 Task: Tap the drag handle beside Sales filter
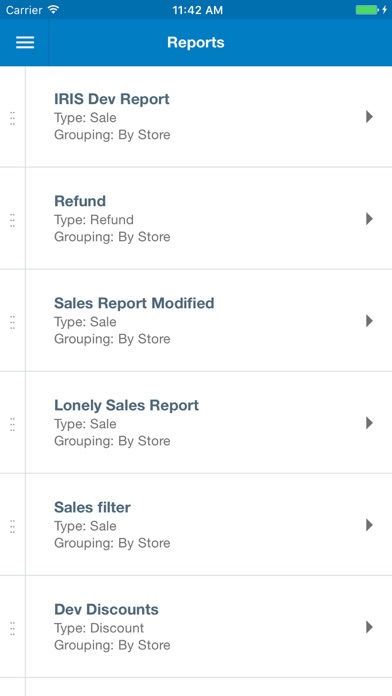[x=12, y=526]
